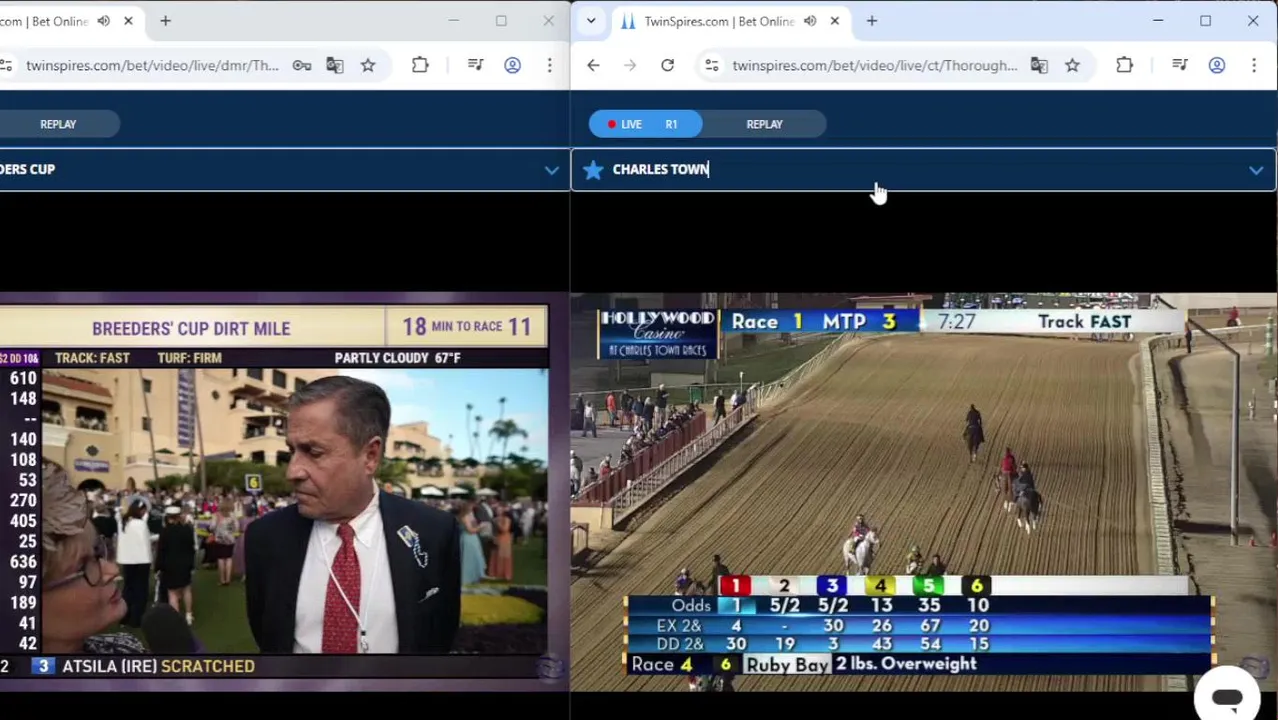Open tab search chevron in right window

(x=591, y=21)
